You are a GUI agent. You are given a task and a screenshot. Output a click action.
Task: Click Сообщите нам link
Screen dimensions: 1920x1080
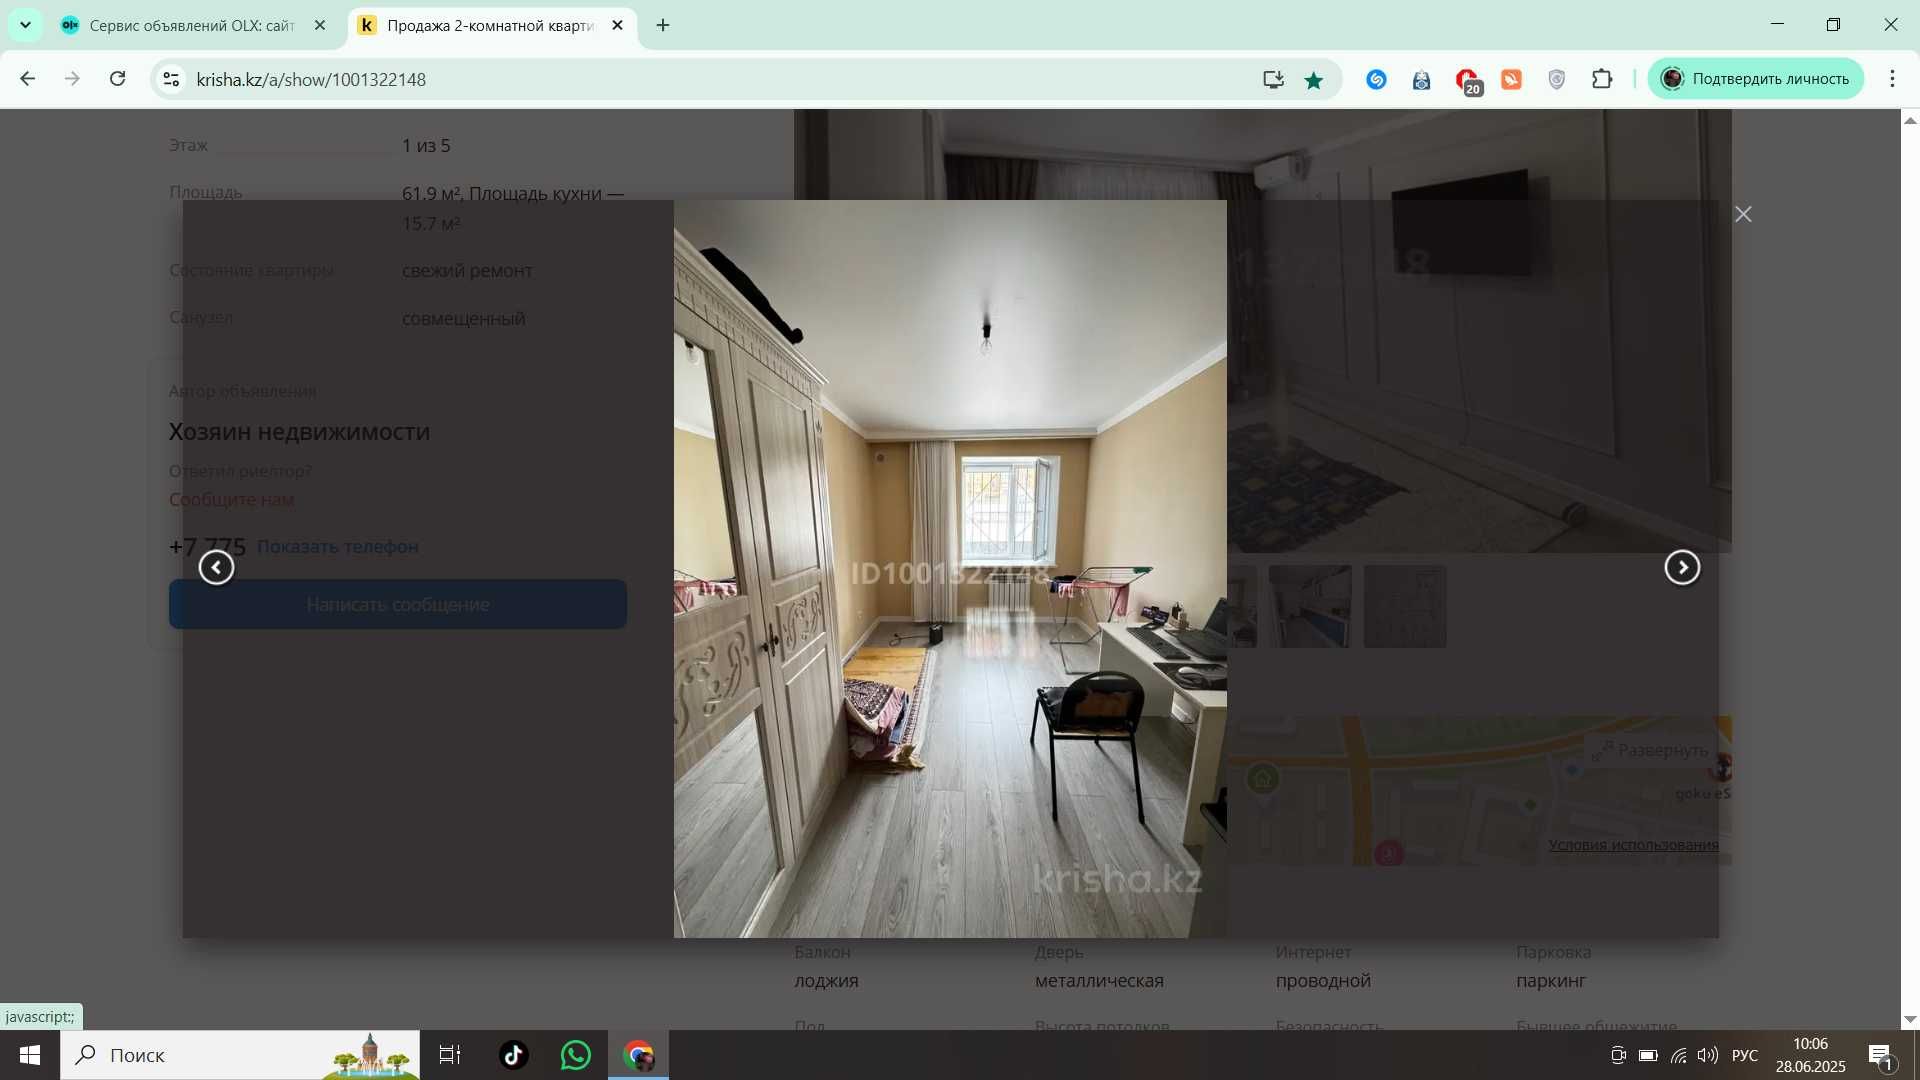231,500
